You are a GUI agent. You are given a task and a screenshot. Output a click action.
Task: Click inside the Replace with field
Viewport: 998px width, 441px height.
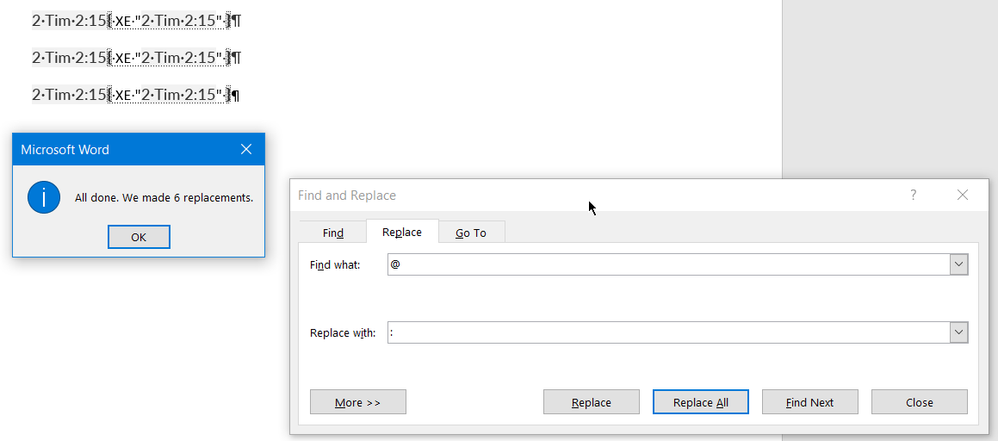[669, 333]
